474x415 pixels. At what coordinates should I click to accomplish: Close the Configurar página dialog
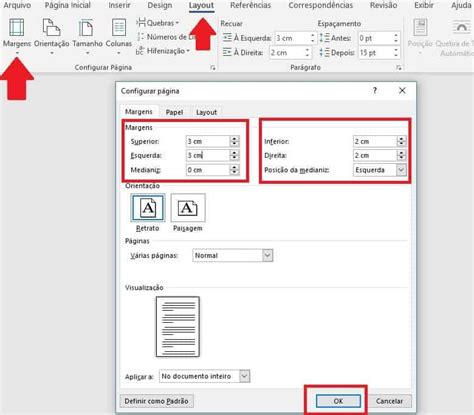402,90
